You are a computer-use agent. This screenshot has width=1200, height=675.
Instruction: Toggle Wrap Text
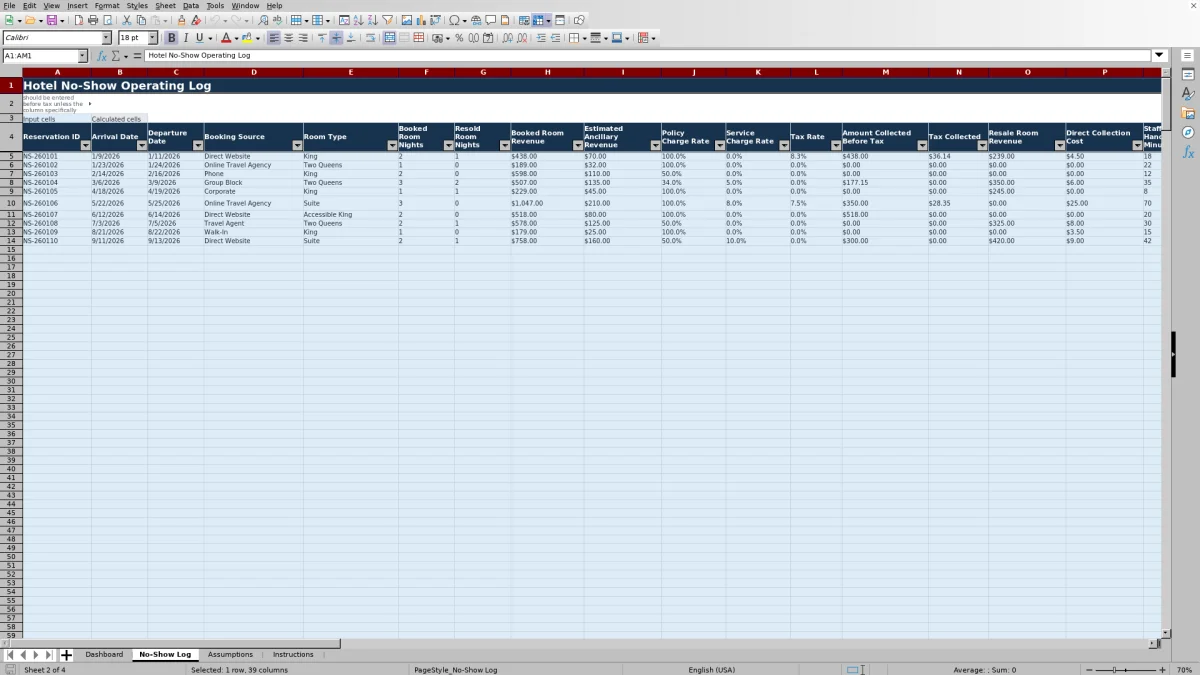(371, 38)
